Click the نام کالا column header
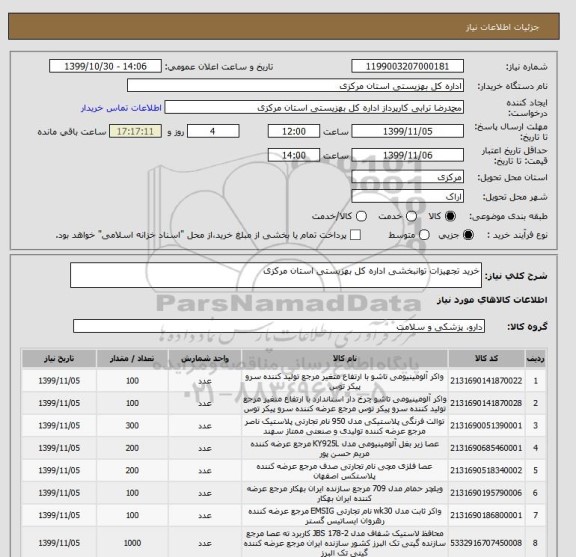Viewport: 576px width, 557px height. coord(345,359)
